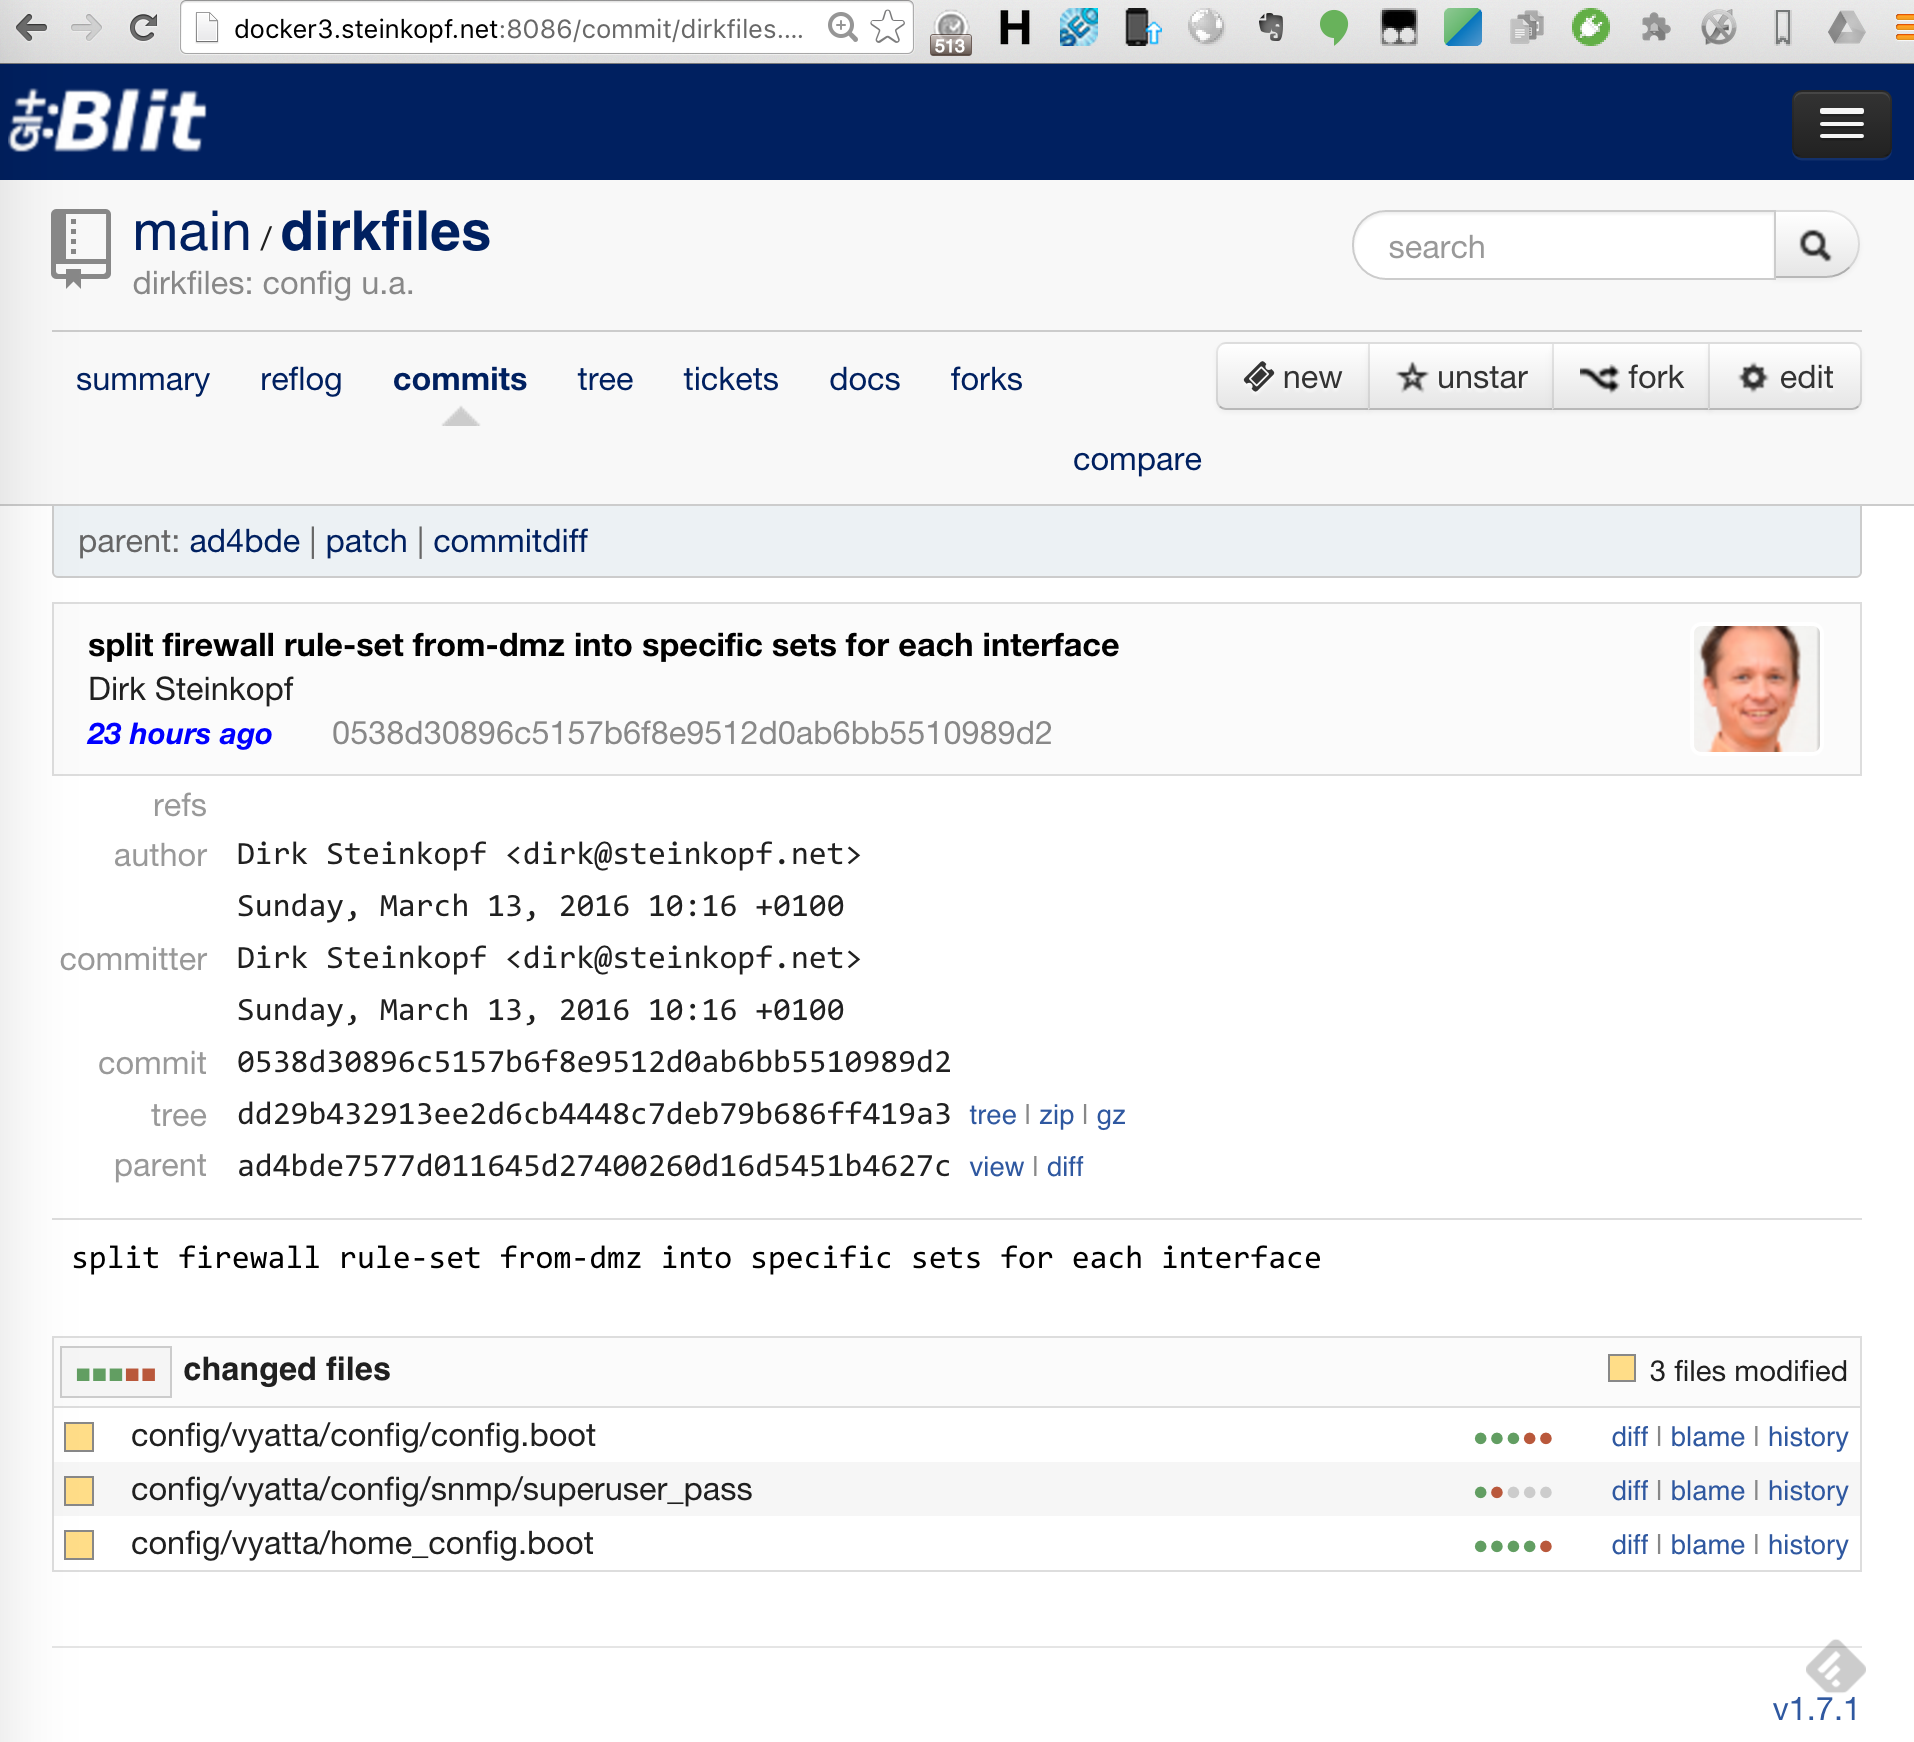Image resolution: width=1914 pixels, height=1742 pixels.
Task: Click the yellow modified swatch for config.boot
Action: pyautogui.click(x=79, y=1437)
